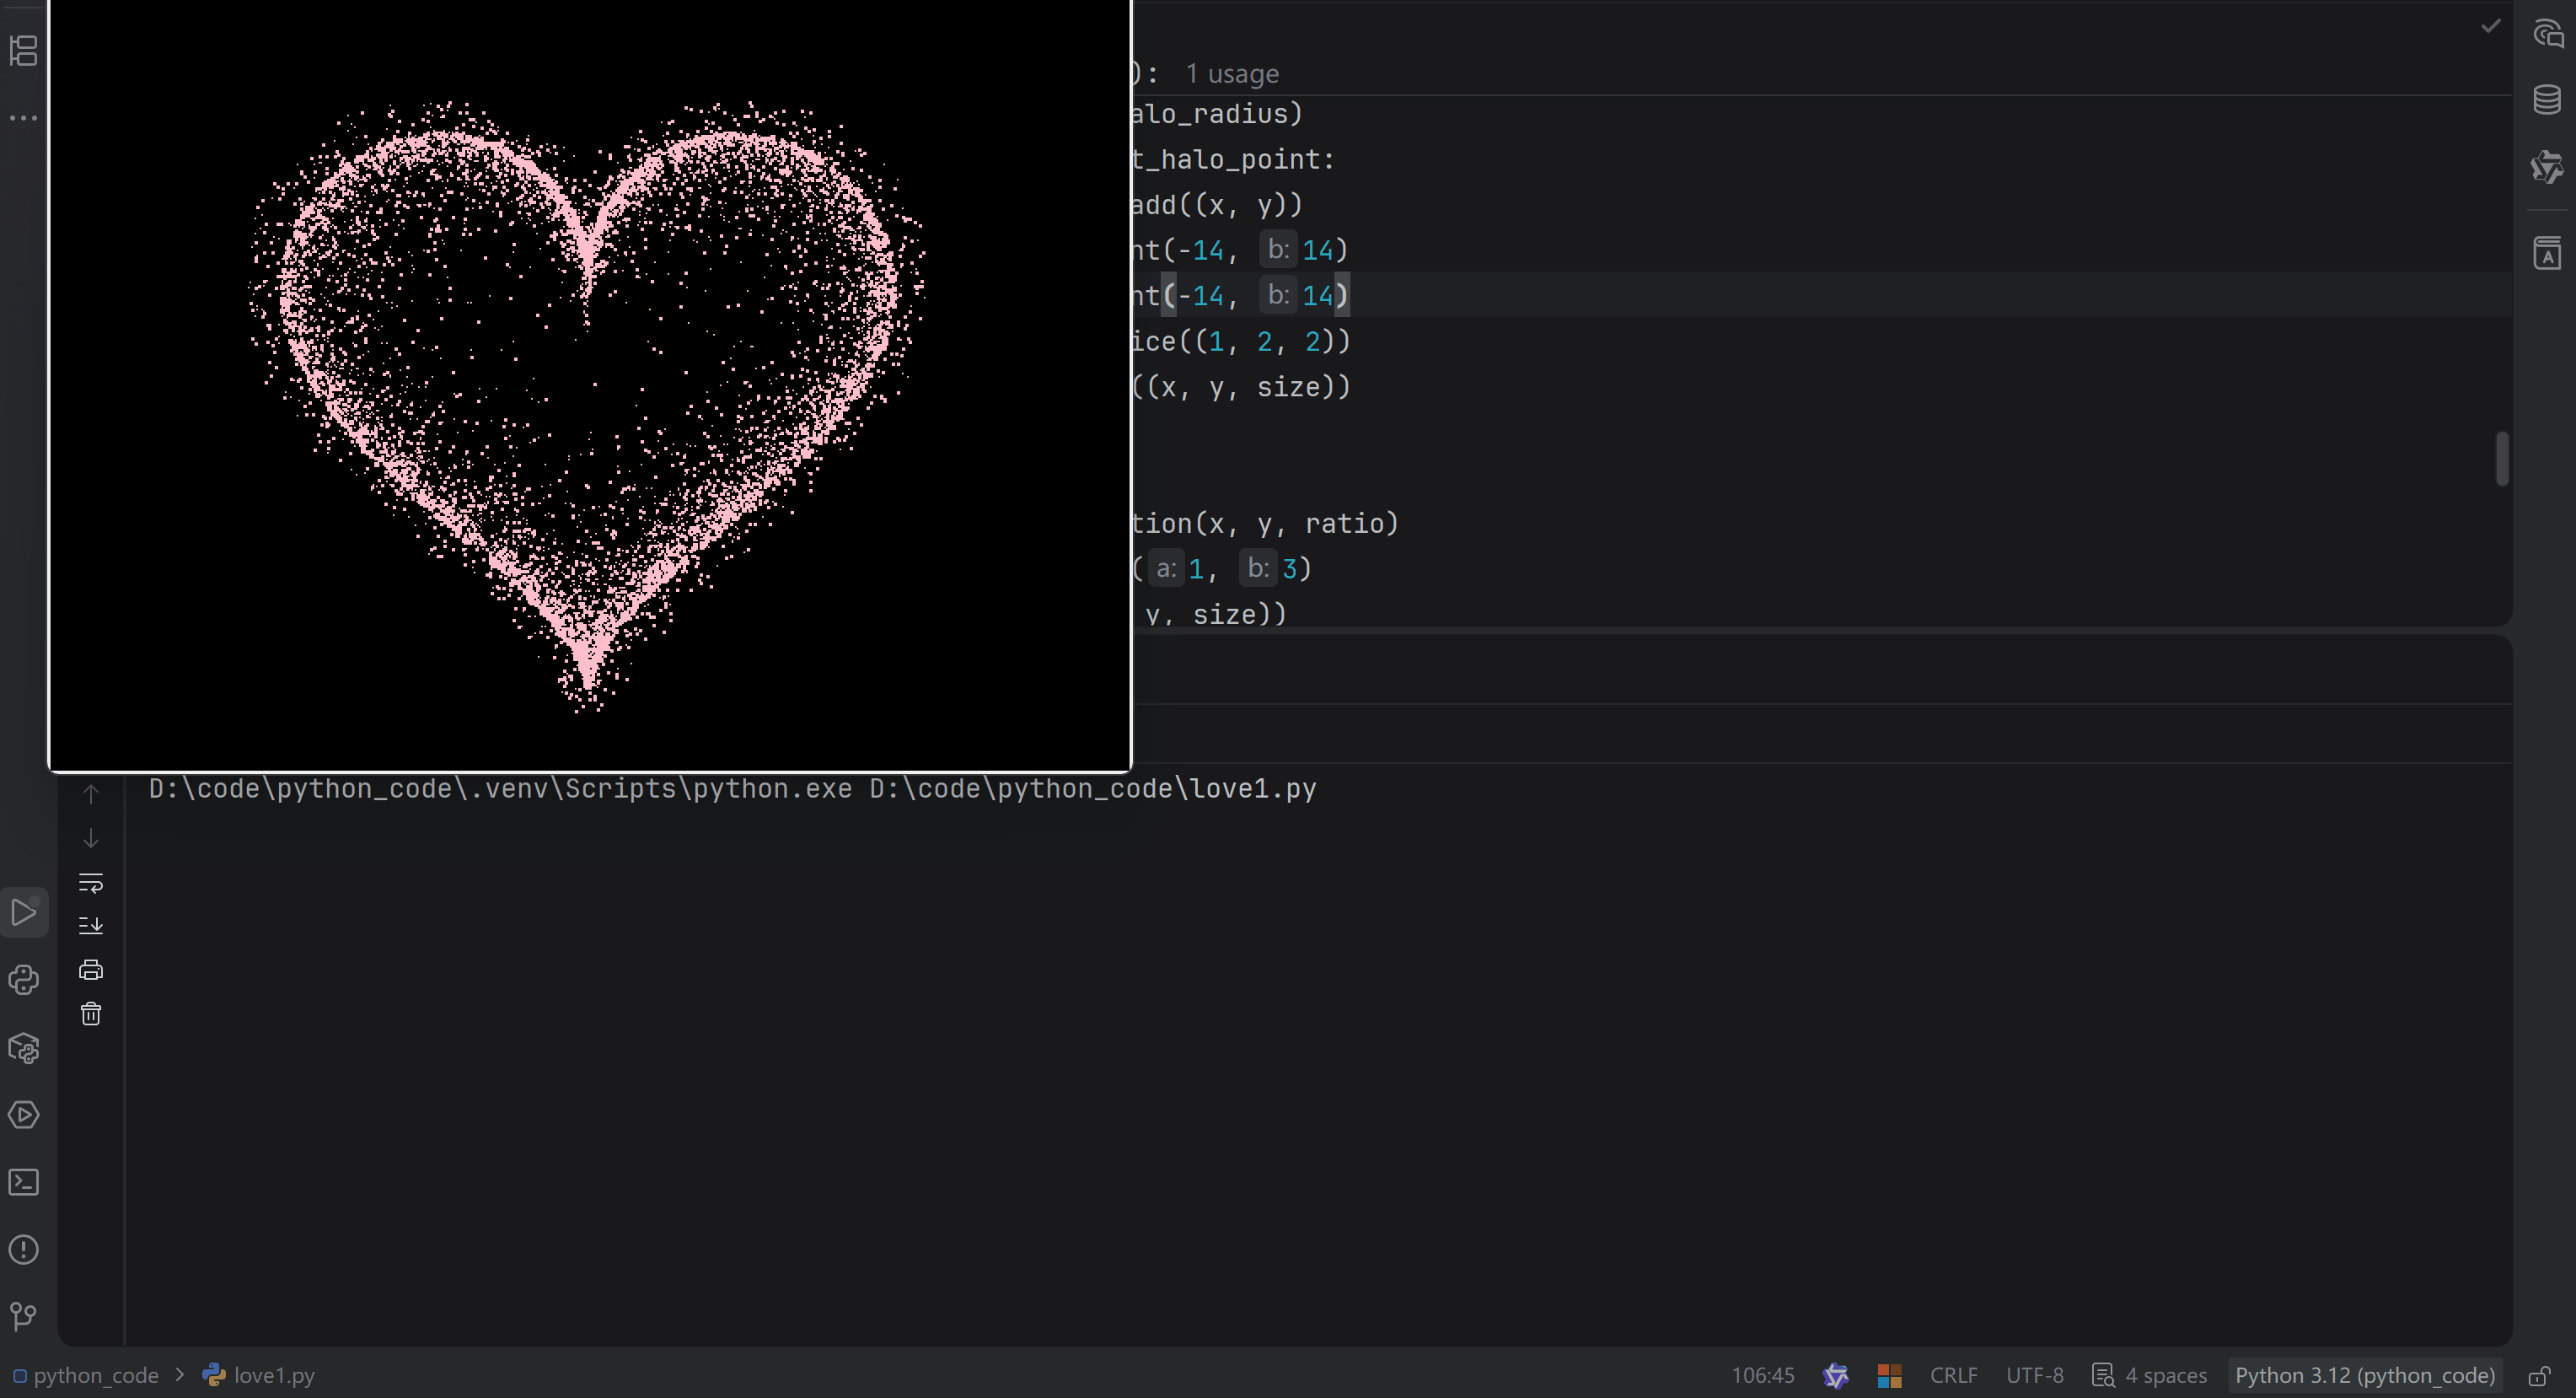Toggle the read-only lock icon

2540,1376
